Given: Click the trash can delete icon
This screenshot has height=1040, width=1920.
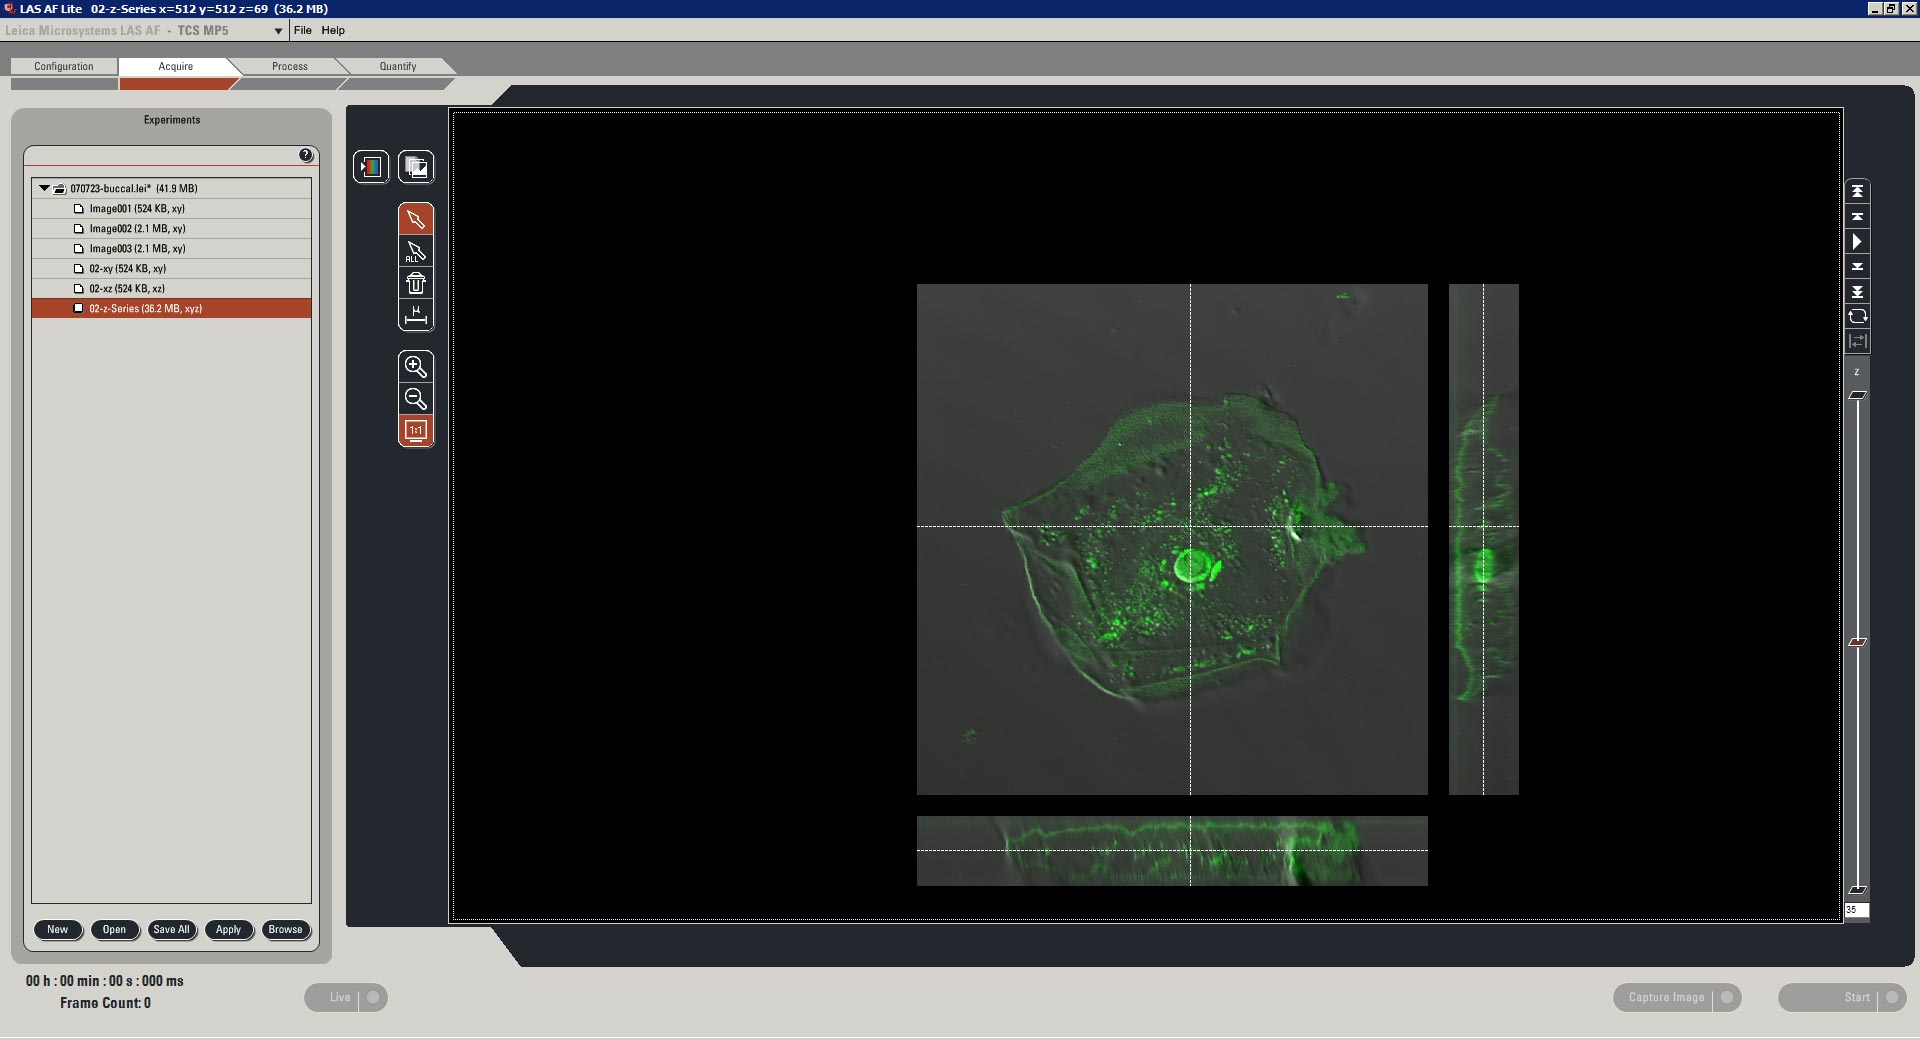Looking at the screenshot, I should coord(416,284).
